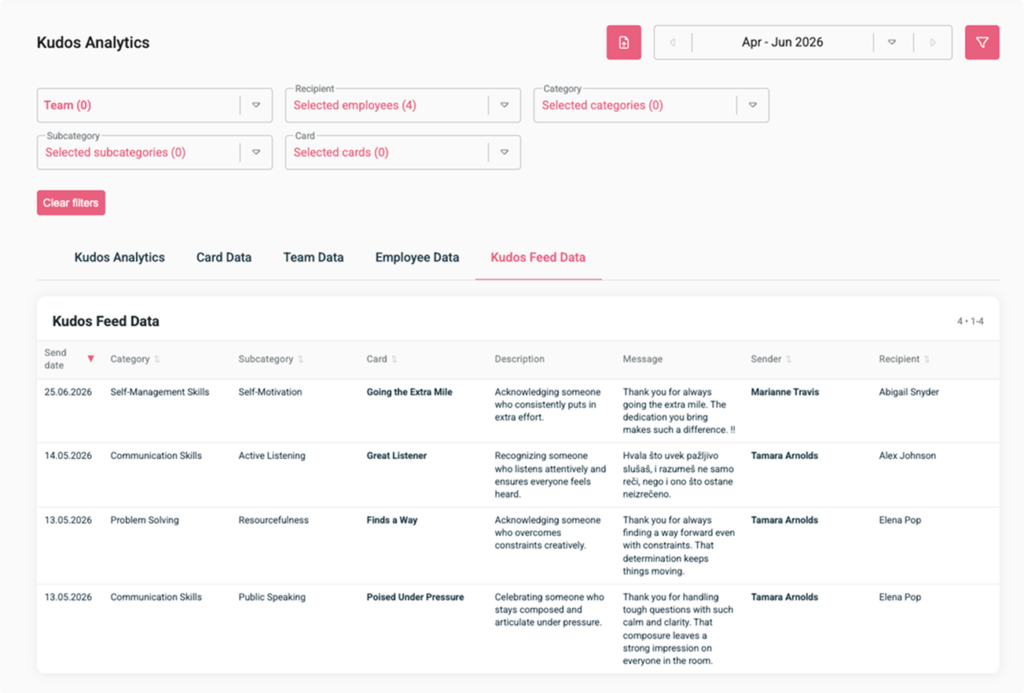Click the Problem Solving category cell
The height and width of the screenshot is (693, 1024).
(144, 520)
